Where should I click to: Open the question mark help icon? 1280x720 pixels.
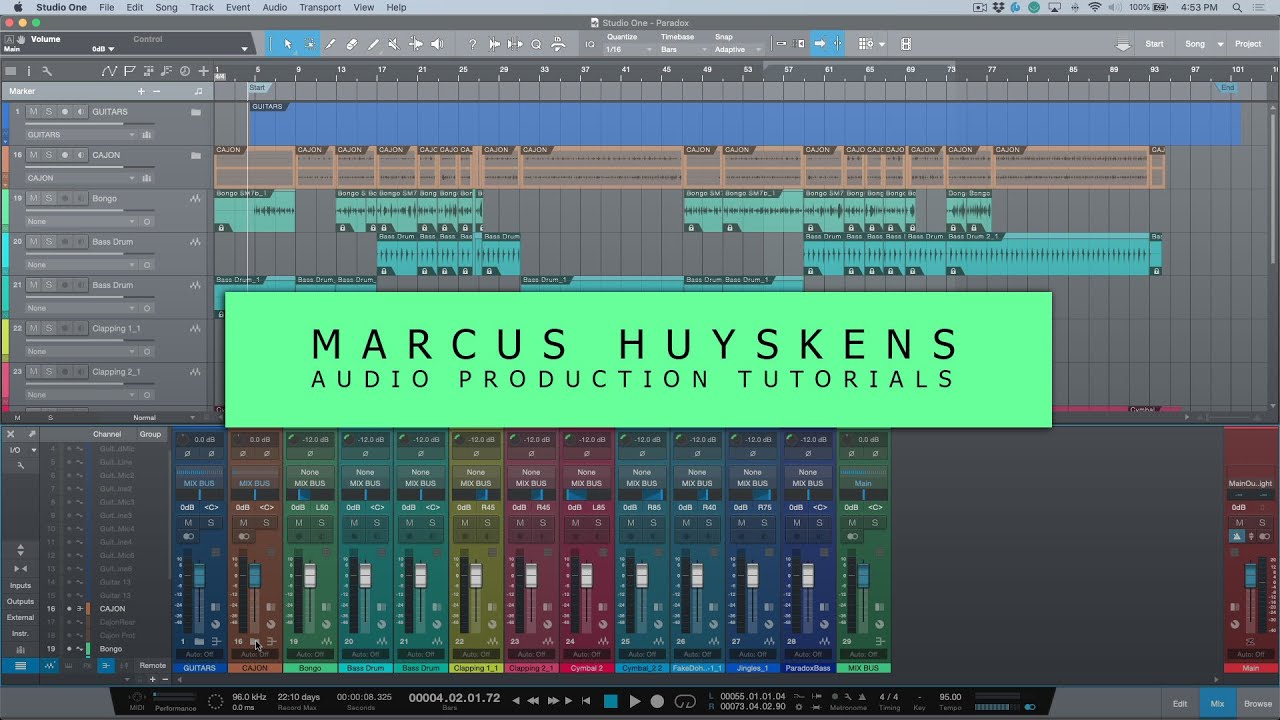pos(472,44)
